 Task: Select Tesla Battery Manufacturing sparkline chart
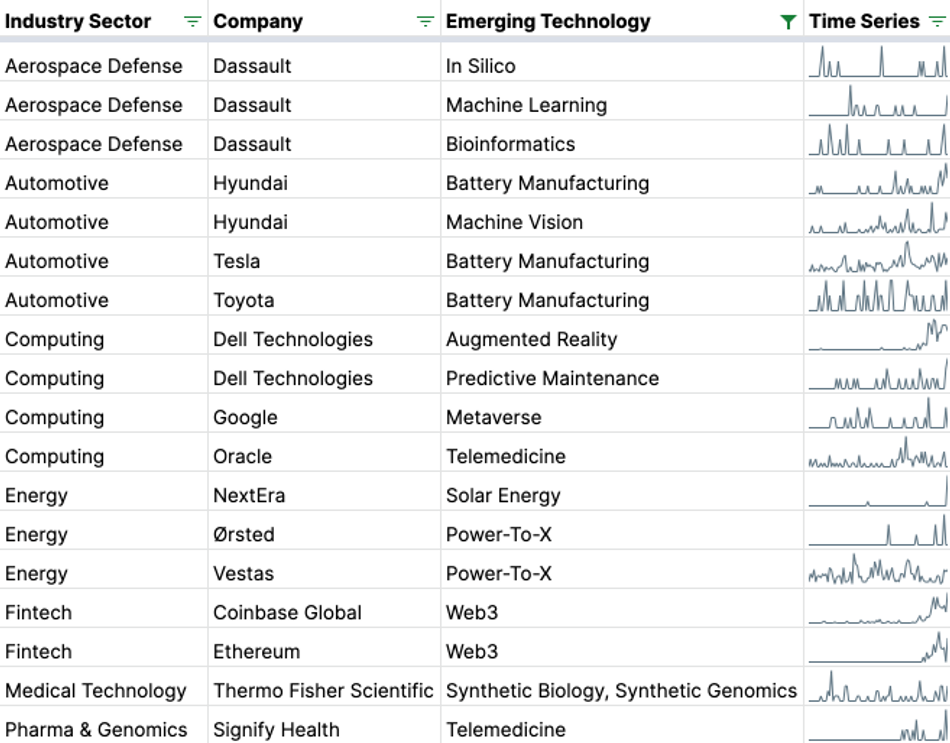pos(878,257)
